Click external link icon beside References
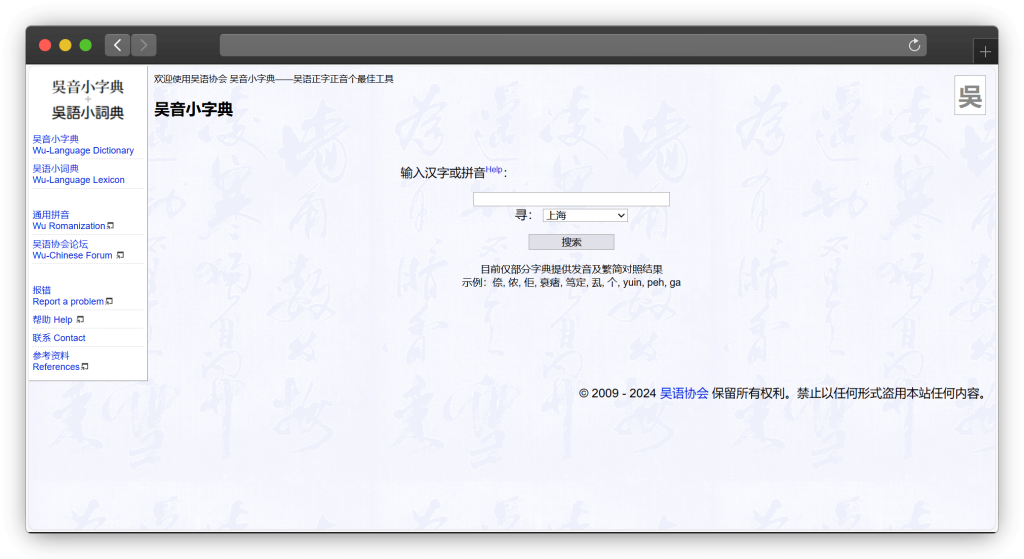Viewport: 1024px width, 559px height. (85, 367)
